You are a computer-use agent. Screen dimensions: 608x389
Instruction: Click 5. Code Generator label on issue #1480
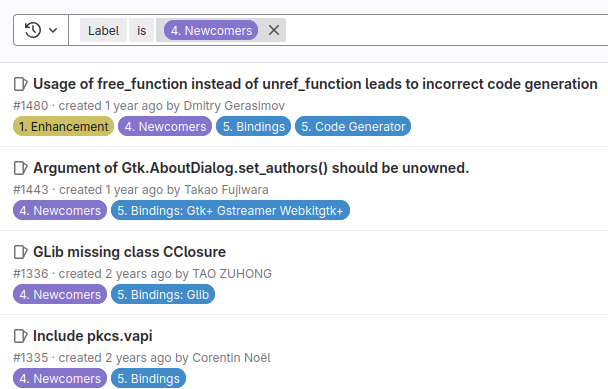[x=353, y=126]
